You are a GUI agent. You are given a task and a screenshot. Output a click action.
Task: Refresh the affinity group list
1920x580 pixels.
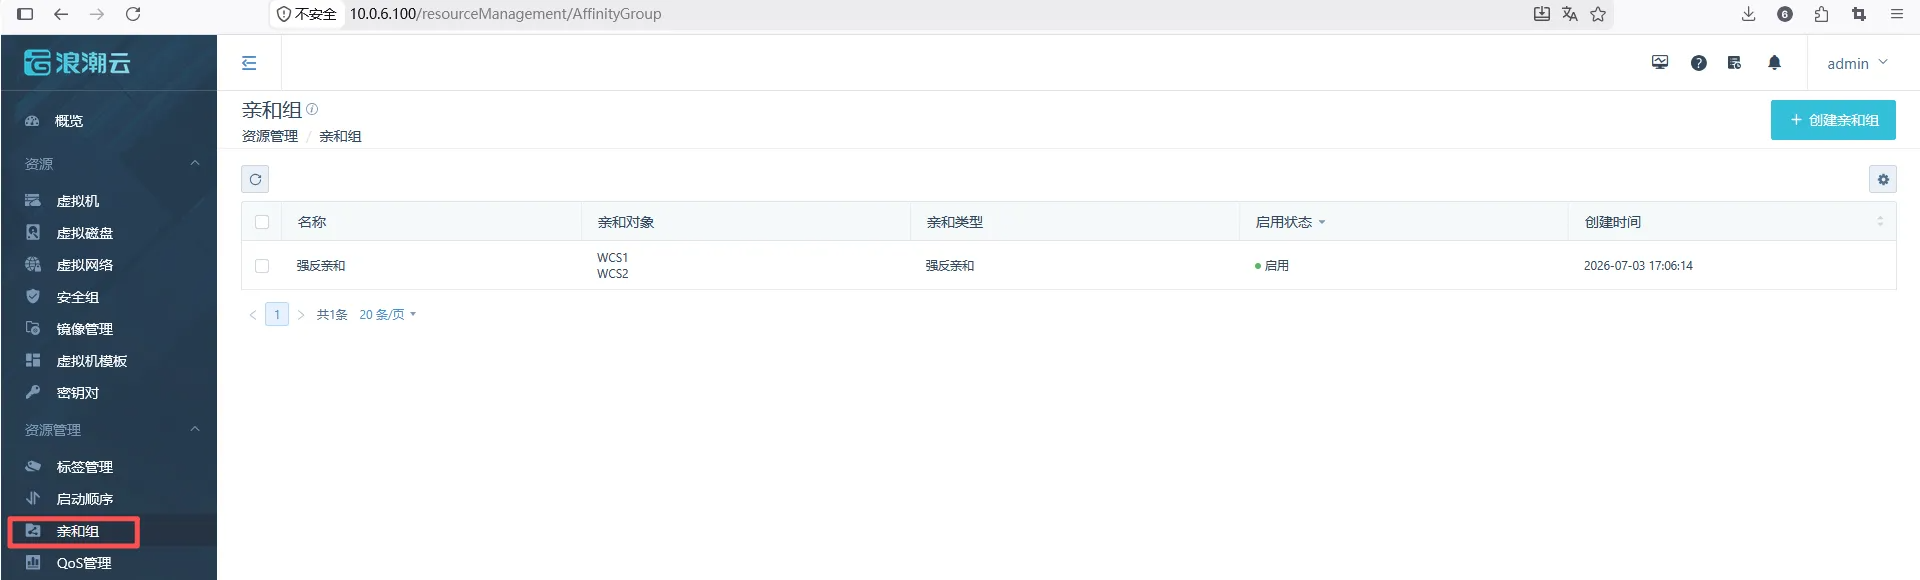pyautogui.click(x=255, y=179)
